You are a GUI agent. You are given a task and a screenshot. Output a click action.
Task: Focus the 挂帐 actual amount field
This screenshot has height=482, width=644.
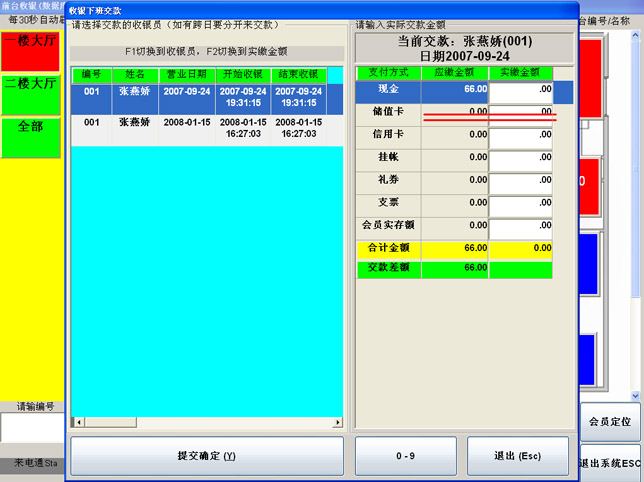[521, 158]
